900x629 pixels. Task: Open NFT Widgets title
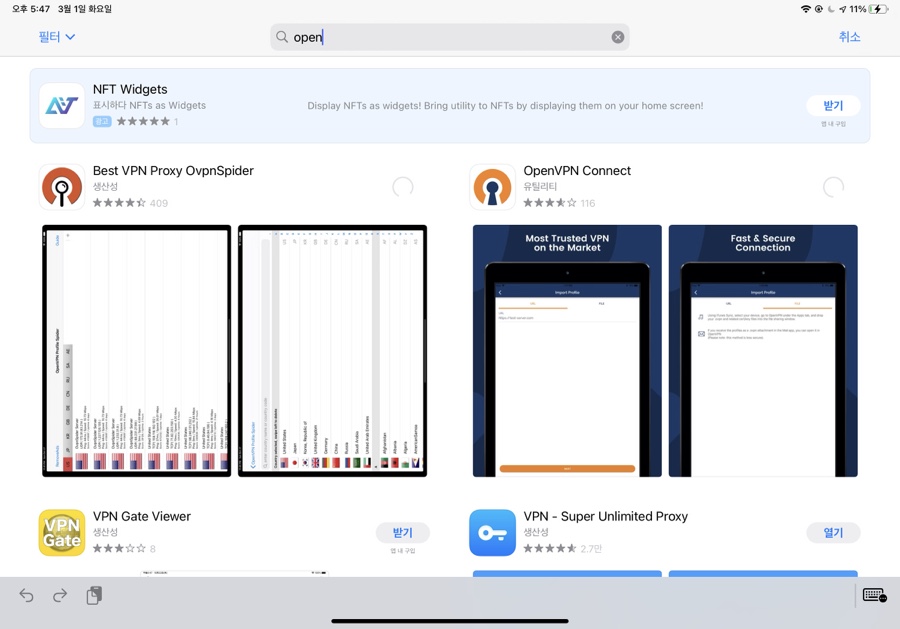[x=130, y=89]
